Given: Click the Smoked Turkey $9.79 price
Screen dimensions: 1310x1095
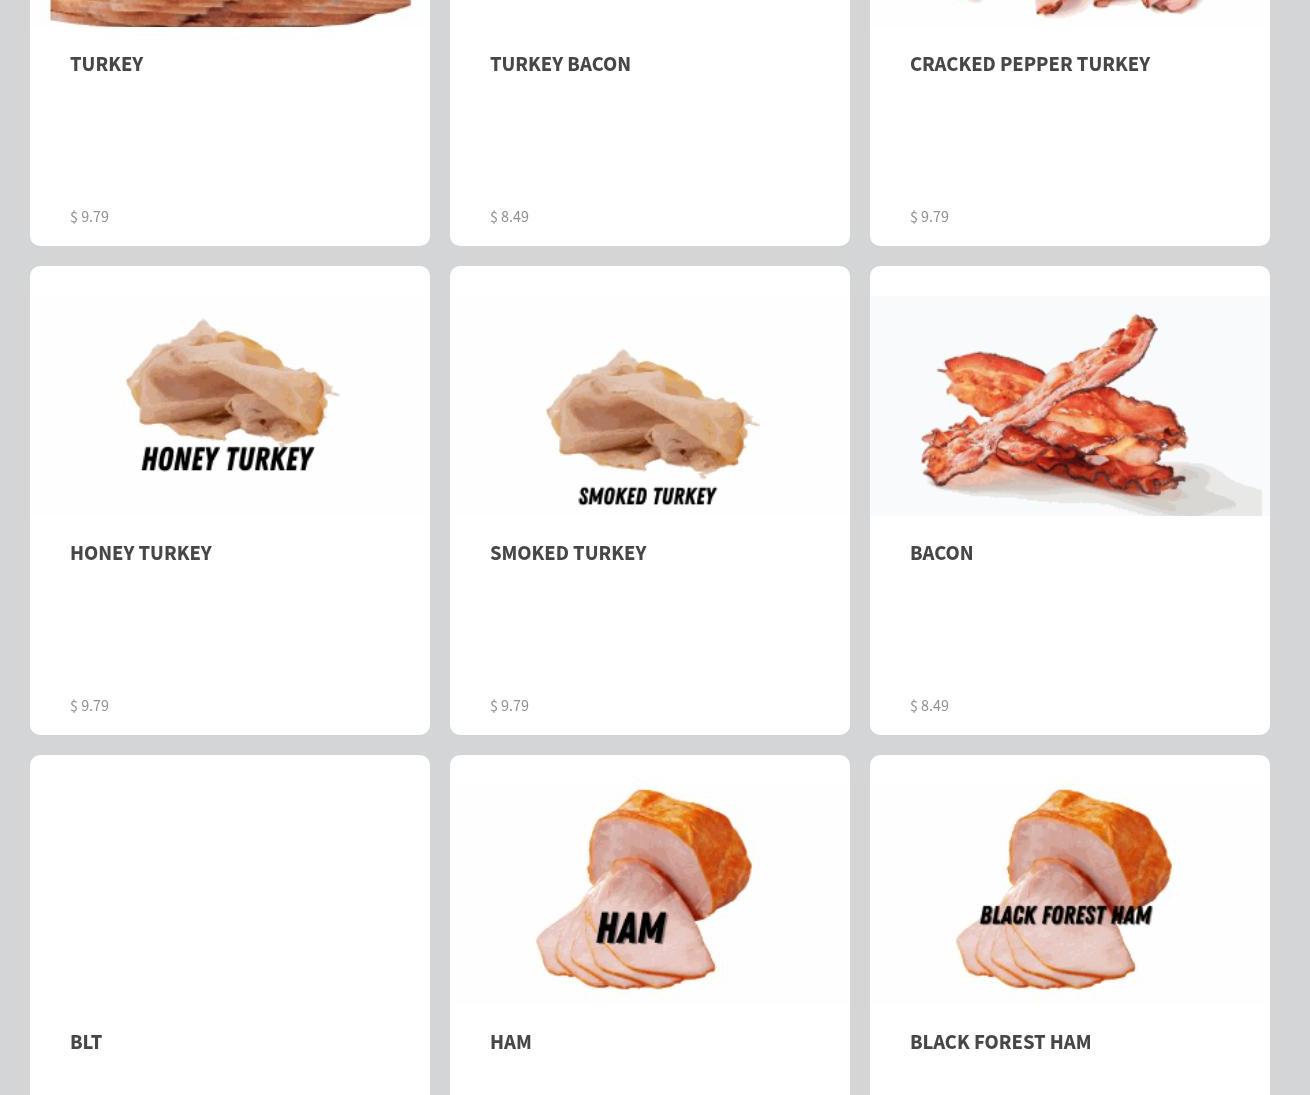Looking at the screenshot, I should tap(509, 705).
